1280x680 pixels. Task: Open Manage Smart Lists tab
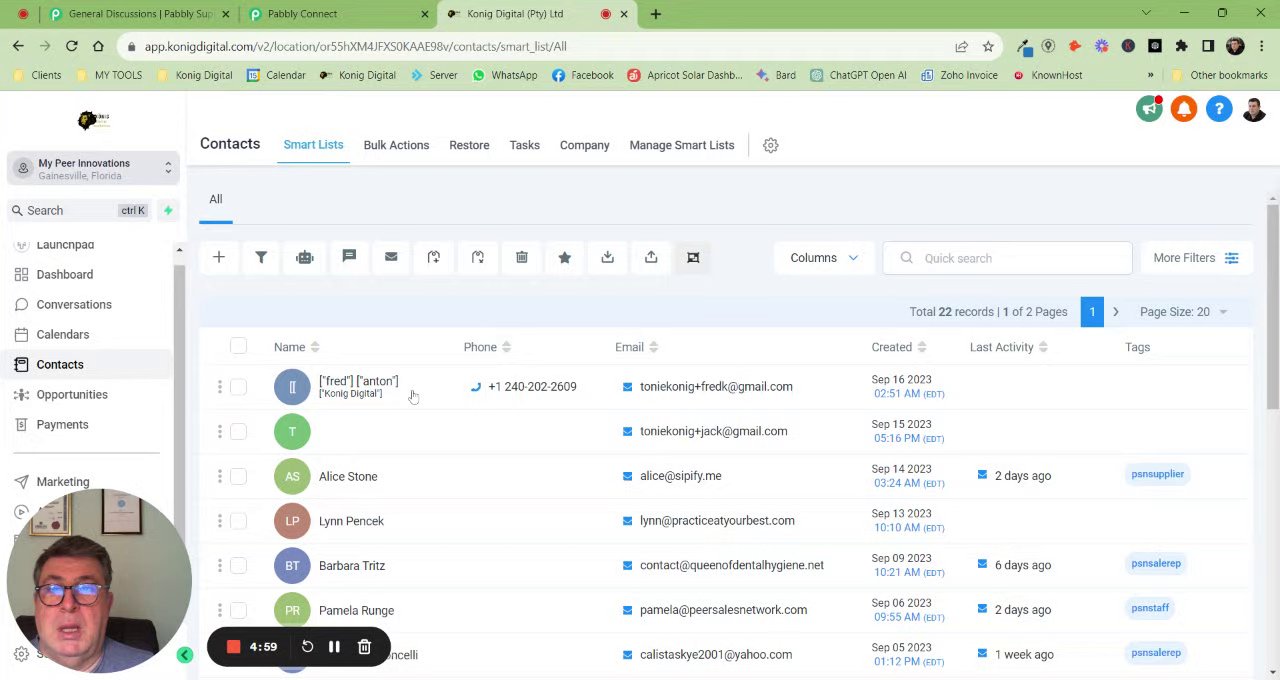point(682,145)
